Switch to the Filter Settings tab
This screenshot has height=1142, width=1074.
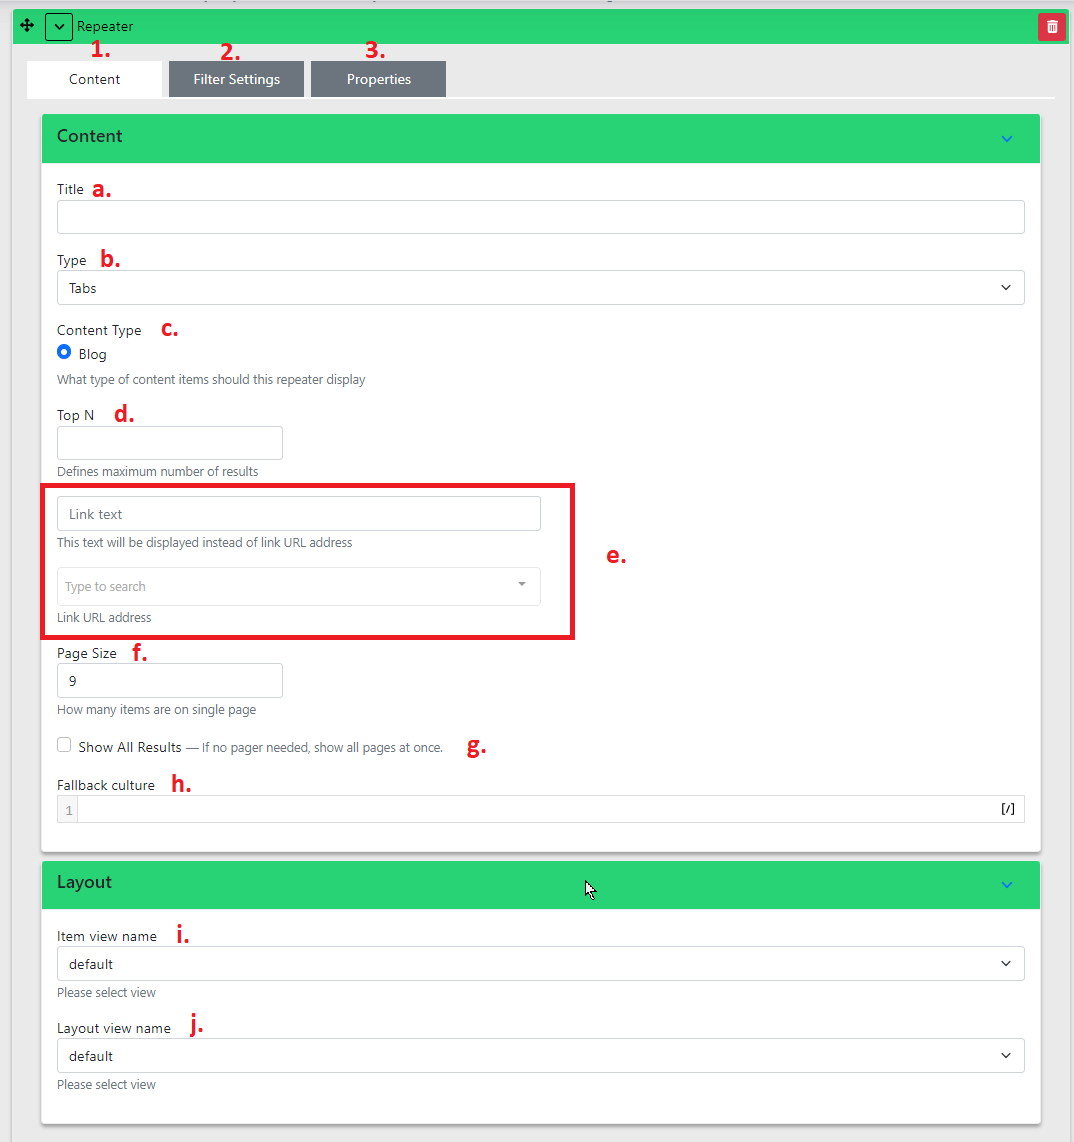pos(236,79)
